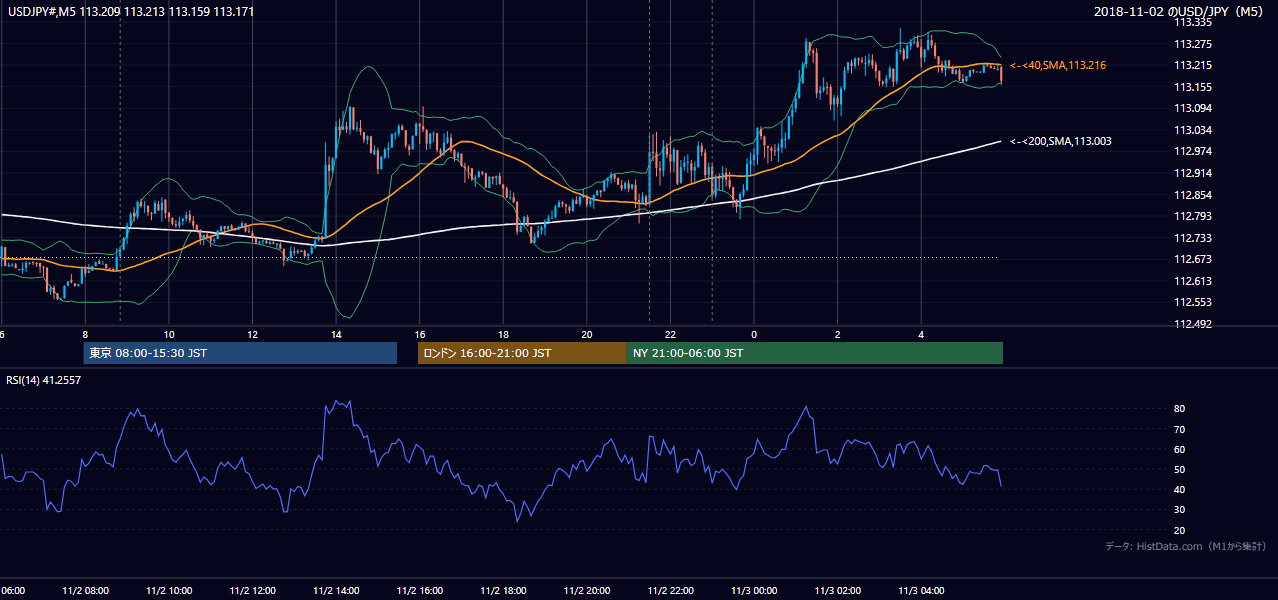Click the 11/2 22:00 bottom time label
Viewport: 1278px width, 600px height.
point(670,590)
